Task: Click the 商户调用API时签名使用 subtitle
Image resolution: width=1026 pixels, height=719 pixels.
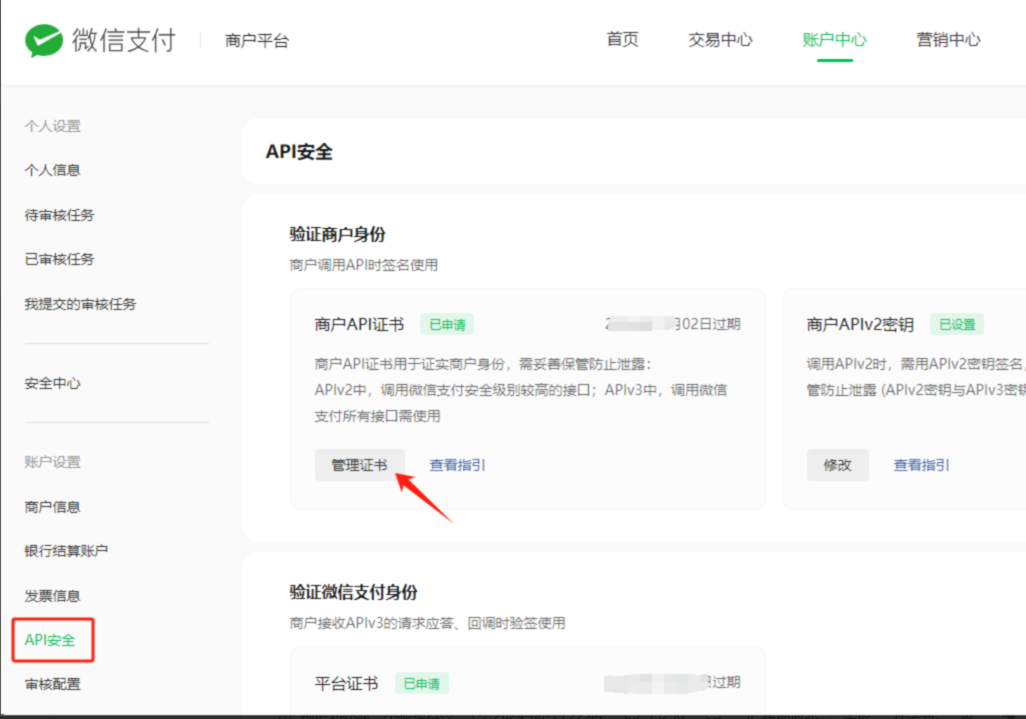Action: (x=364, y=265)
